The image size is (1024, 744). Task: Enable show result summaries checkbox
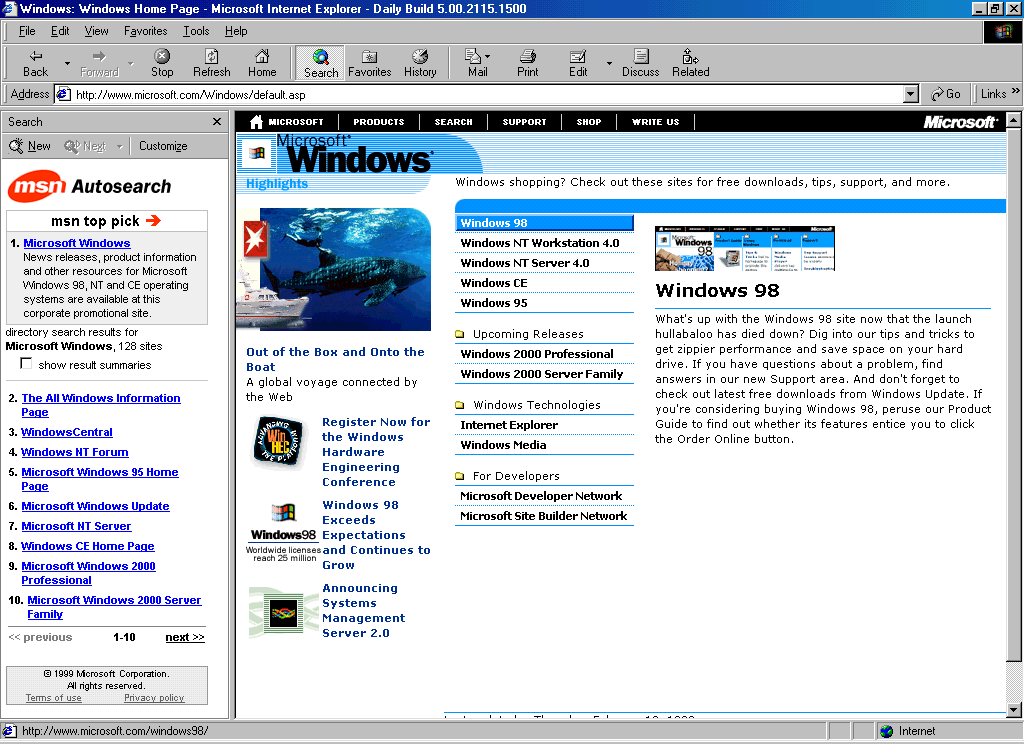[26, 363]
